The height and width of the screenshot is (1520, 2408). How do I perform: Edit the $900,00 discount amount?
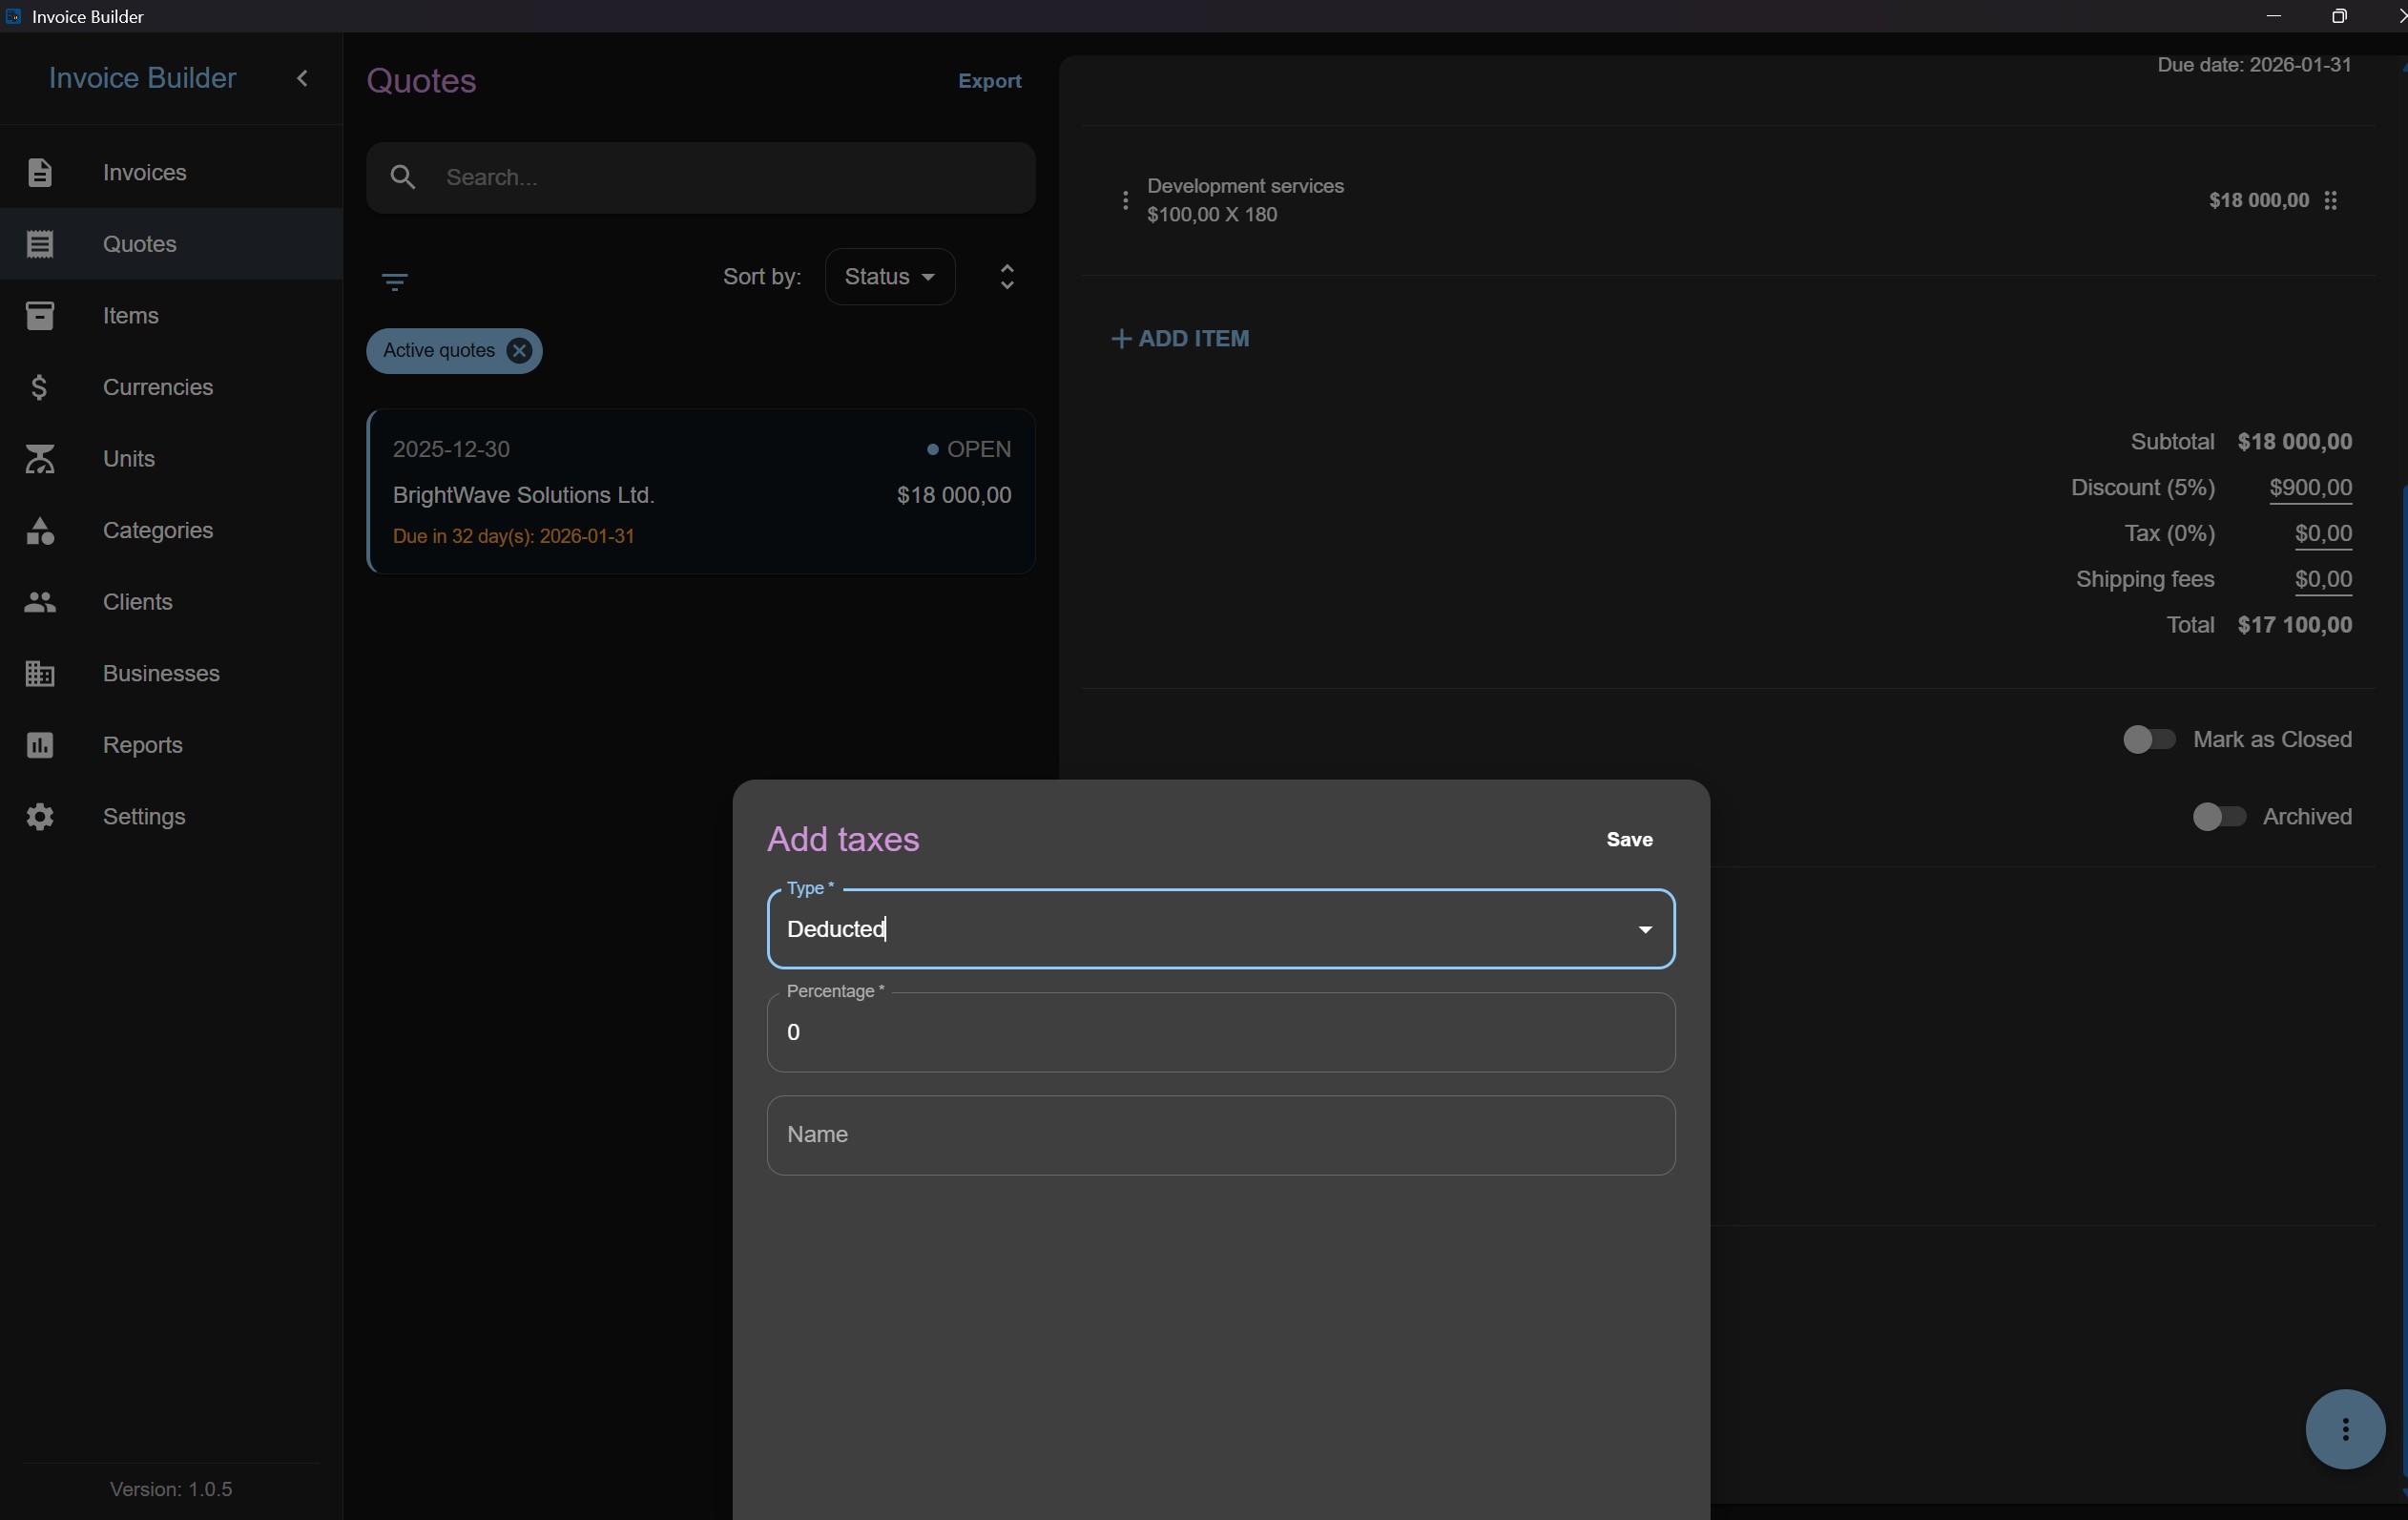(2310, 488)
